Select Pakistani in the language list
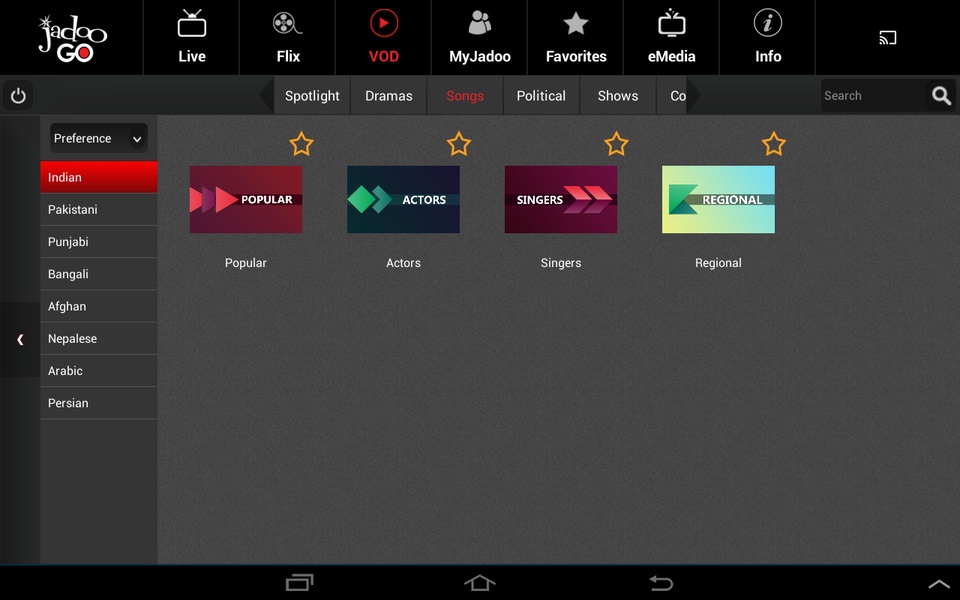The width and height of the screenshot is (960, 600). click(99, 209)
